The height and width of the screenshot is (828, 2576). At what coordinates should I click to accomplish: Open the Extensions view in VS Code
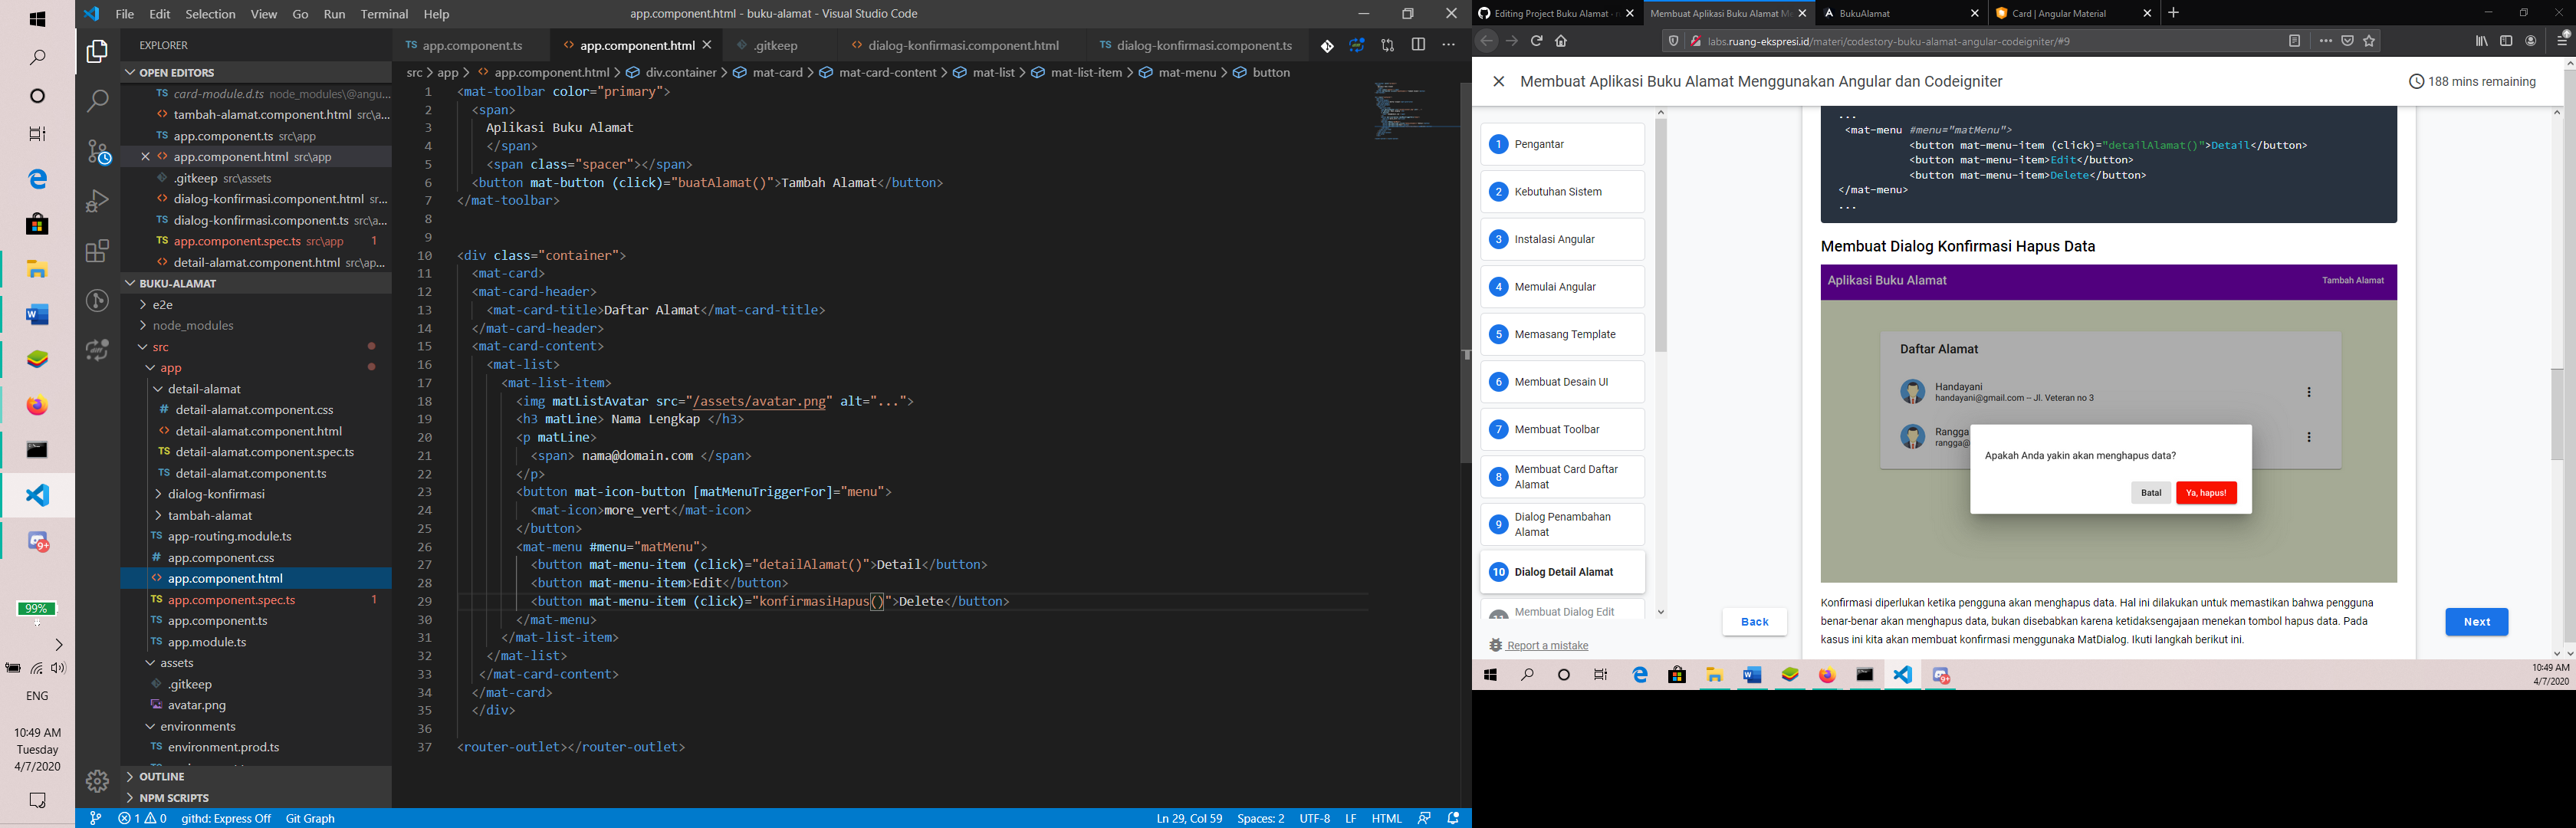(x=97, y=251)
